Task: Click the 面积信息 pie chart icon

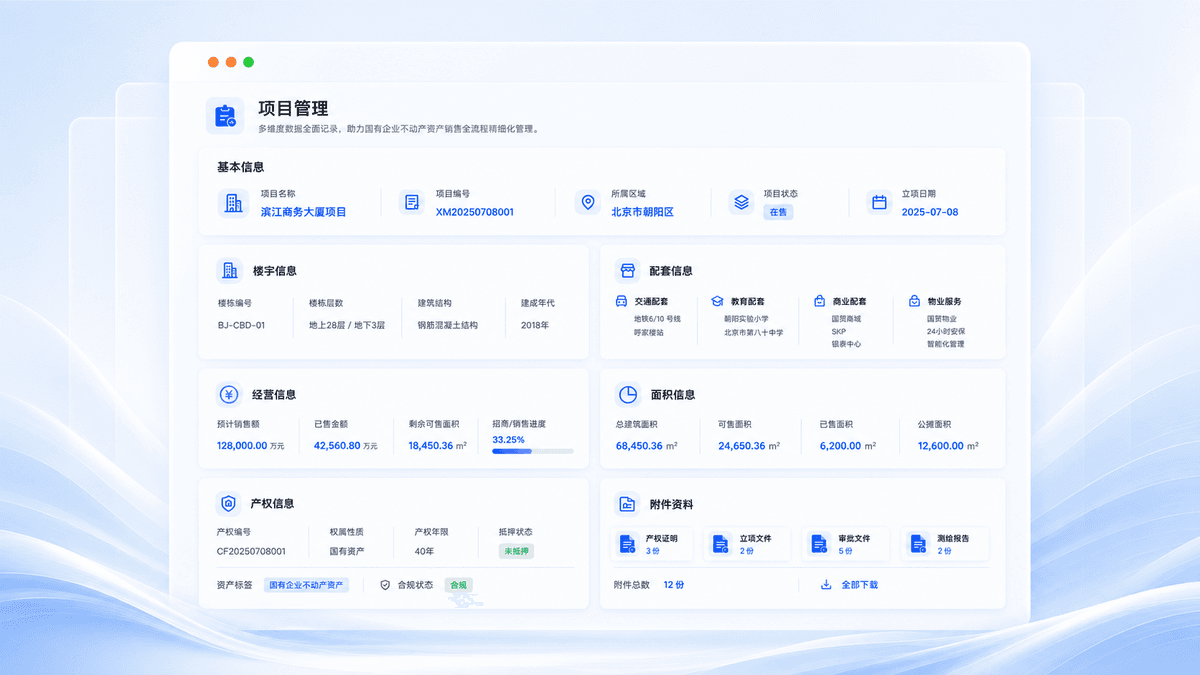Action: pos(627,394)
